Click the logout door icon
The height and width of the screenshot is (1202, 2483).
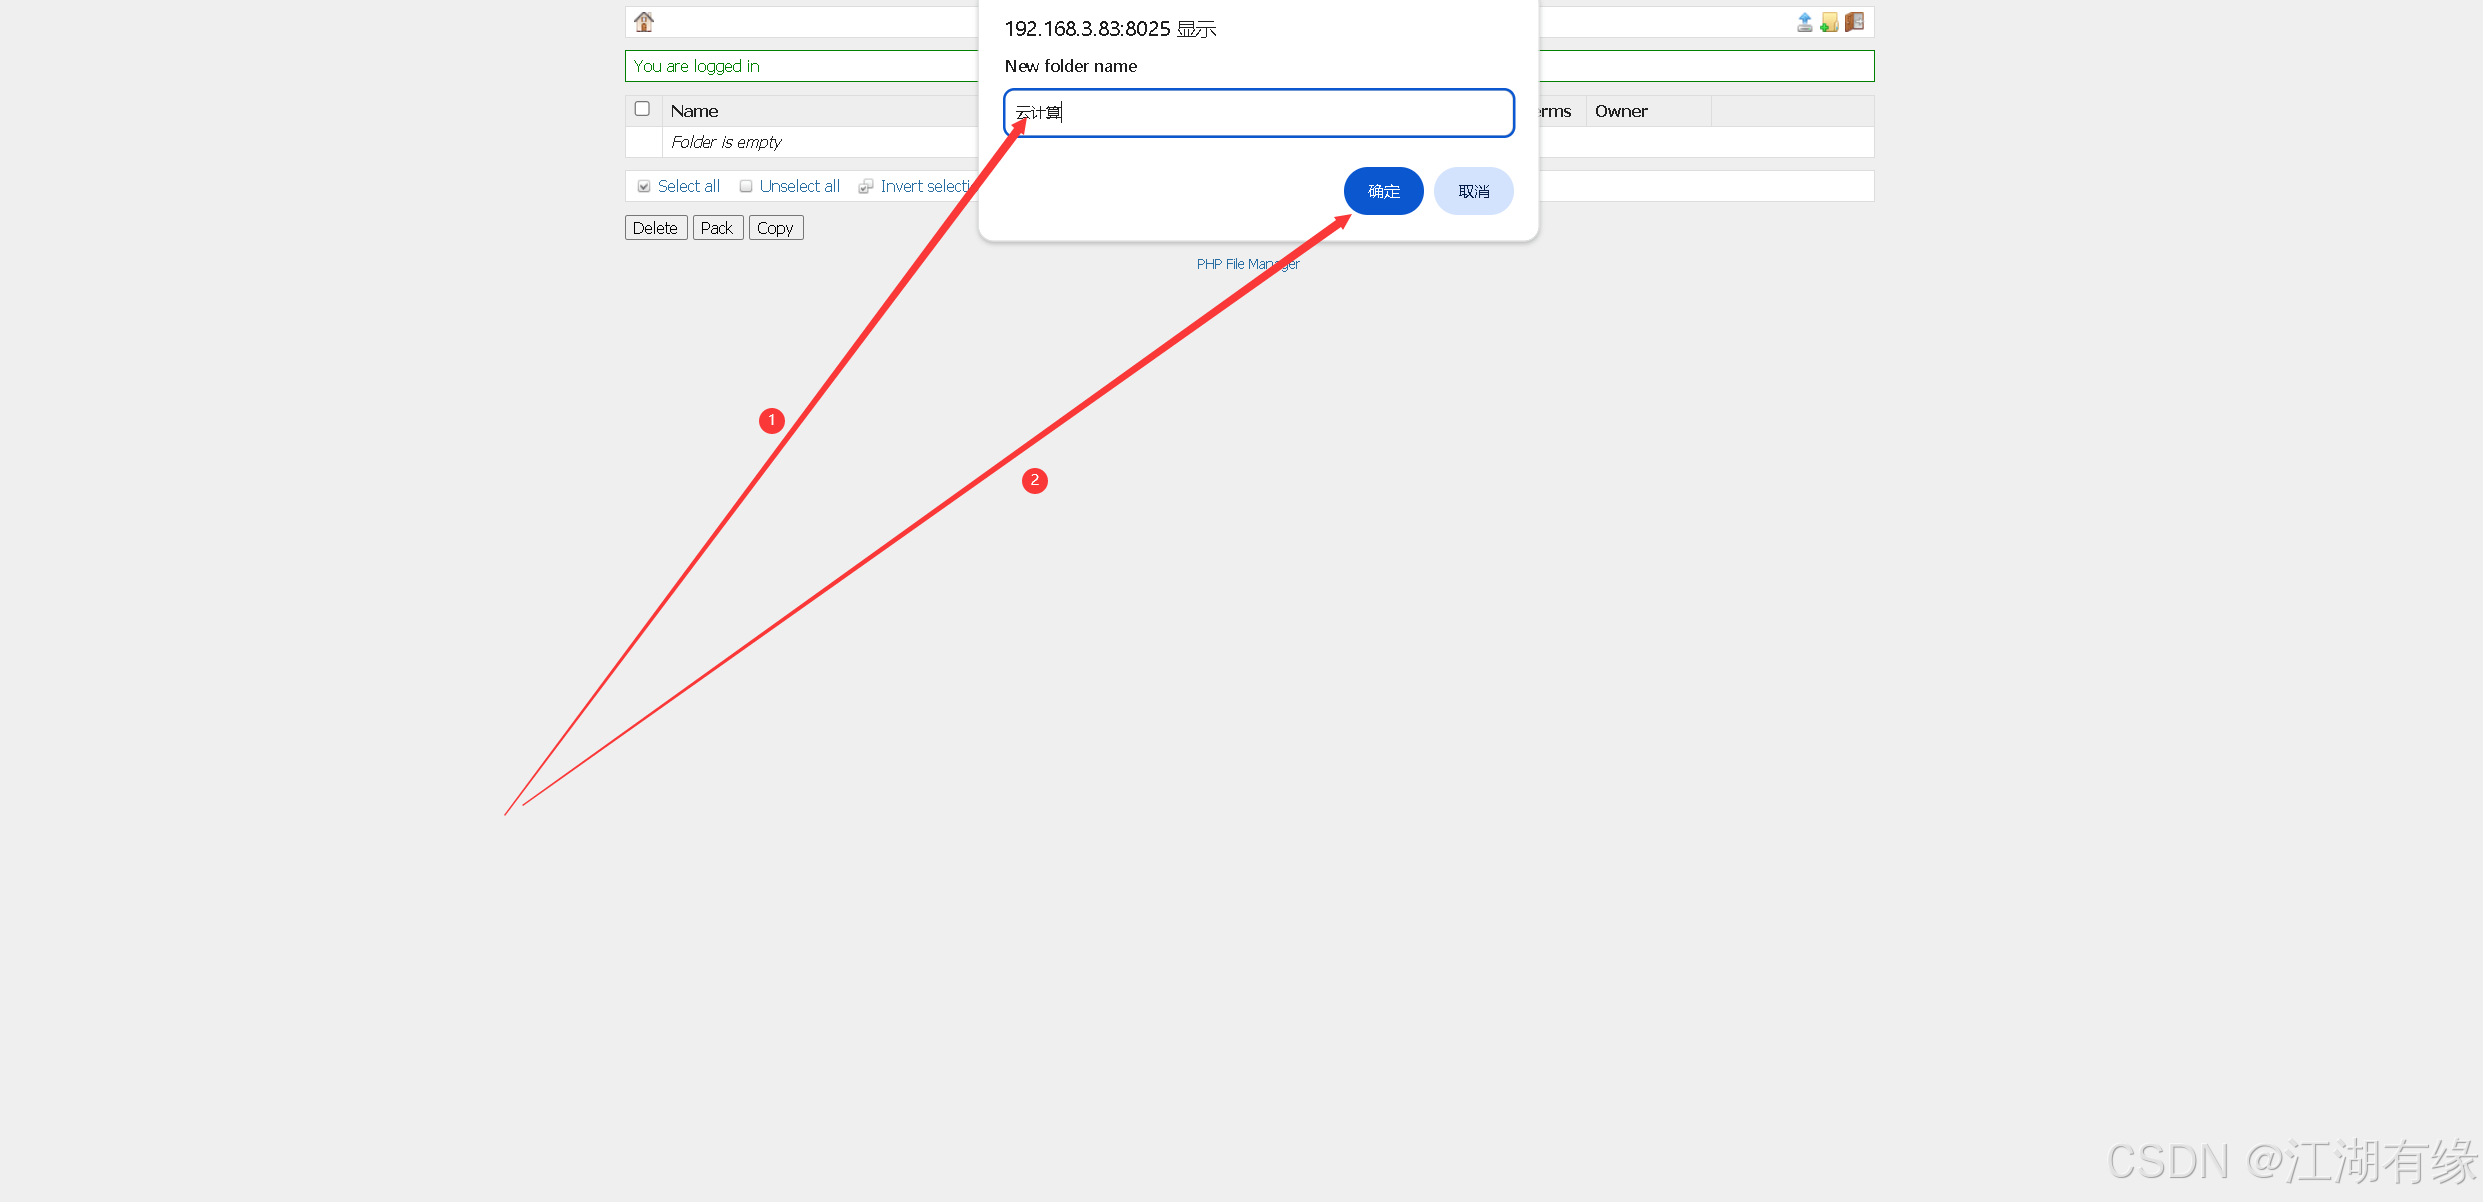(x=1854, y=22)
